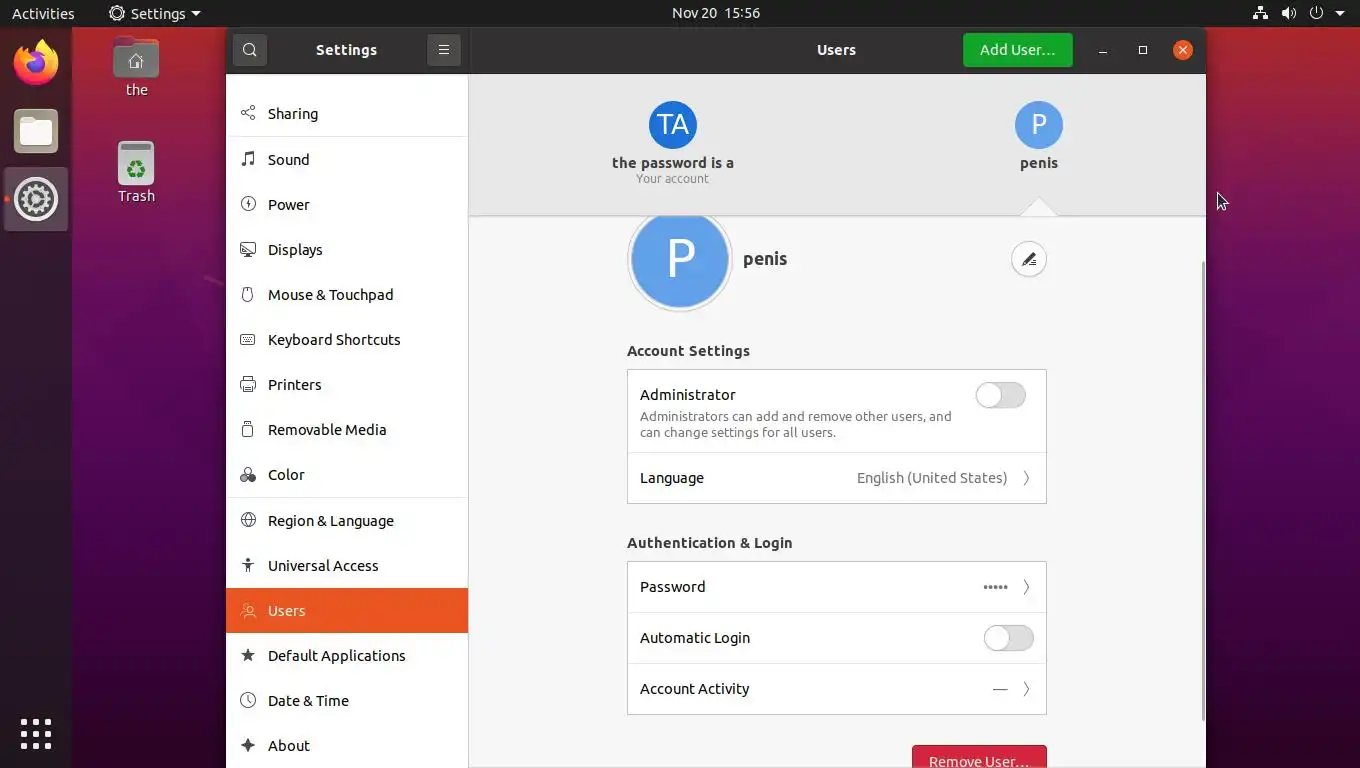Image resolution: width=1360 pixels, height=768 pixels.
Task: Open Default Applications settings
Action: (347, 655)
